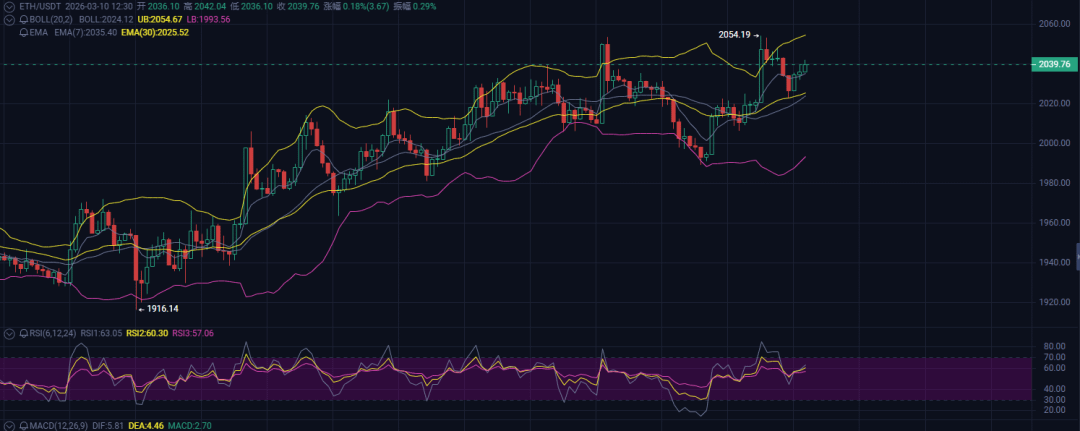Click the 2000.00 price axis label
This screenshot has height=431, width=1080.
tap(1054, 143)
